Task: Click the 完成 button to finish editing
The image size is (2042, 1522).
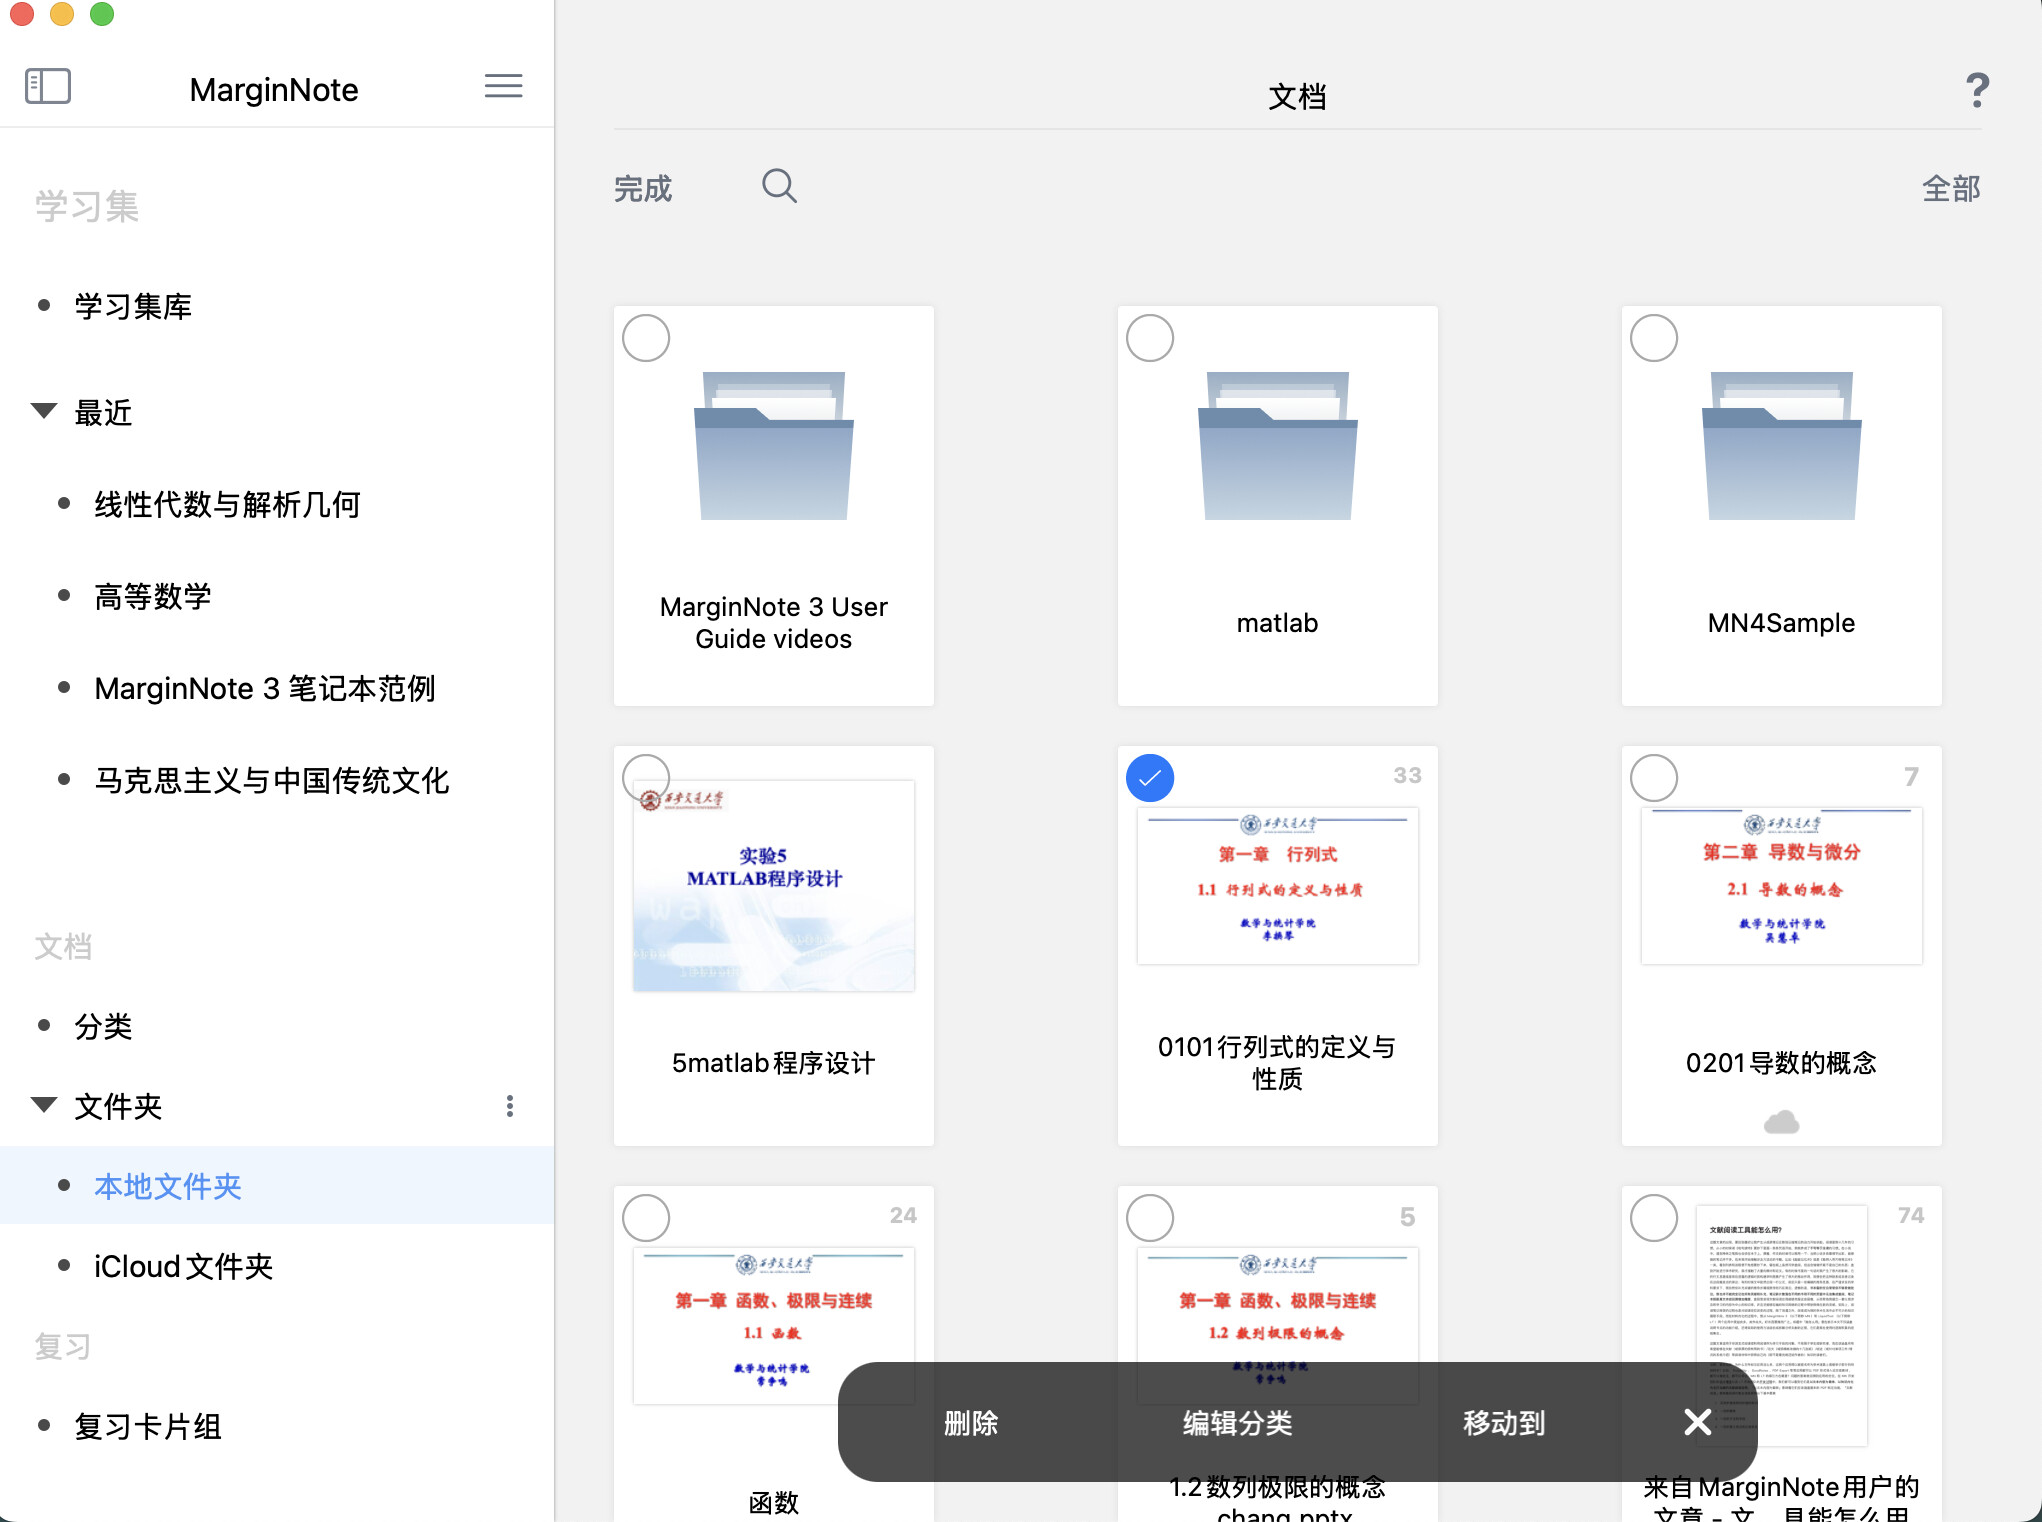Action: tap(643, 188)
